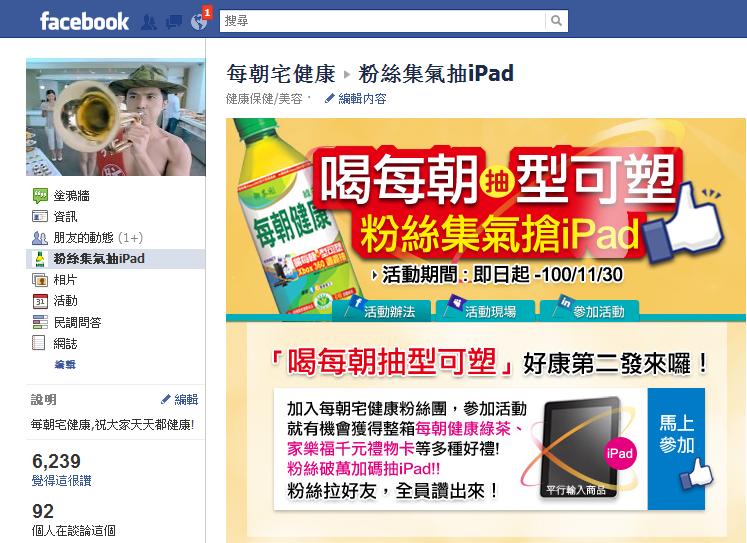Open 朋友的動態 in the sidebar
This screenshot has width=747, height=543.
click(116, 237)
